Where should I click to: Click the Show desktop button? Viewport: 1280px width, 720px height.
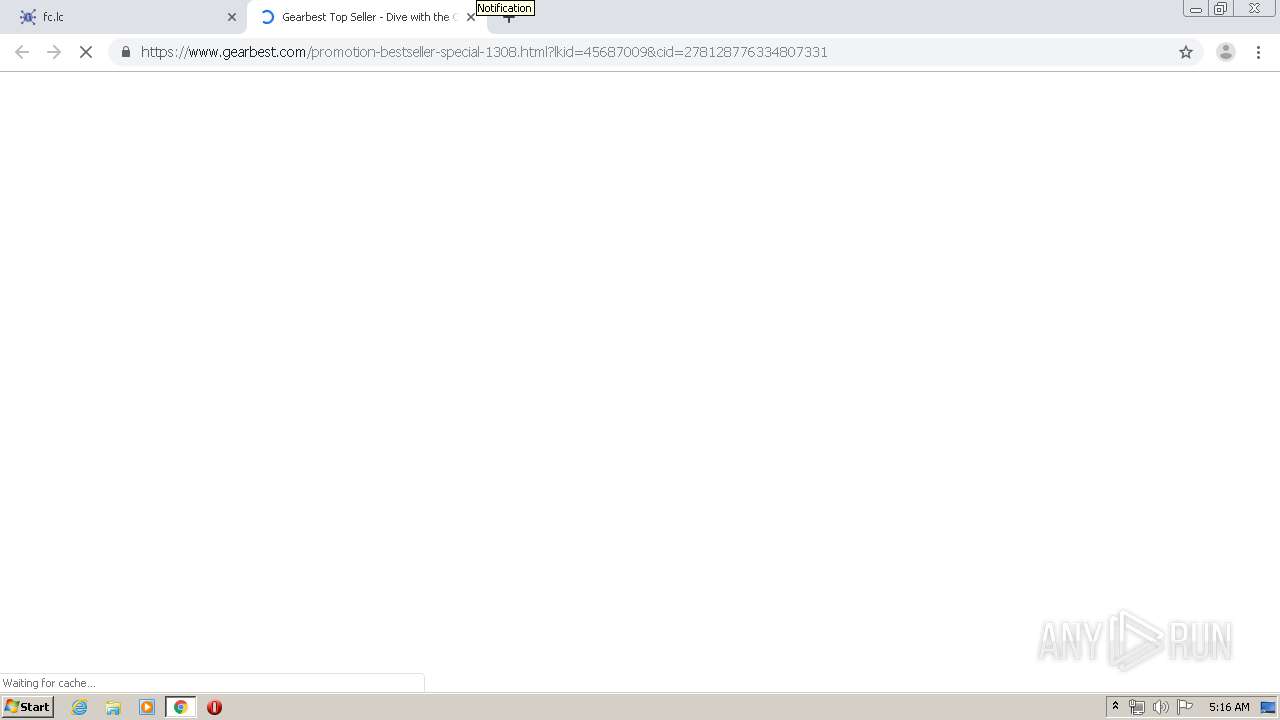pyautogui.click(x=1268, y=707)
